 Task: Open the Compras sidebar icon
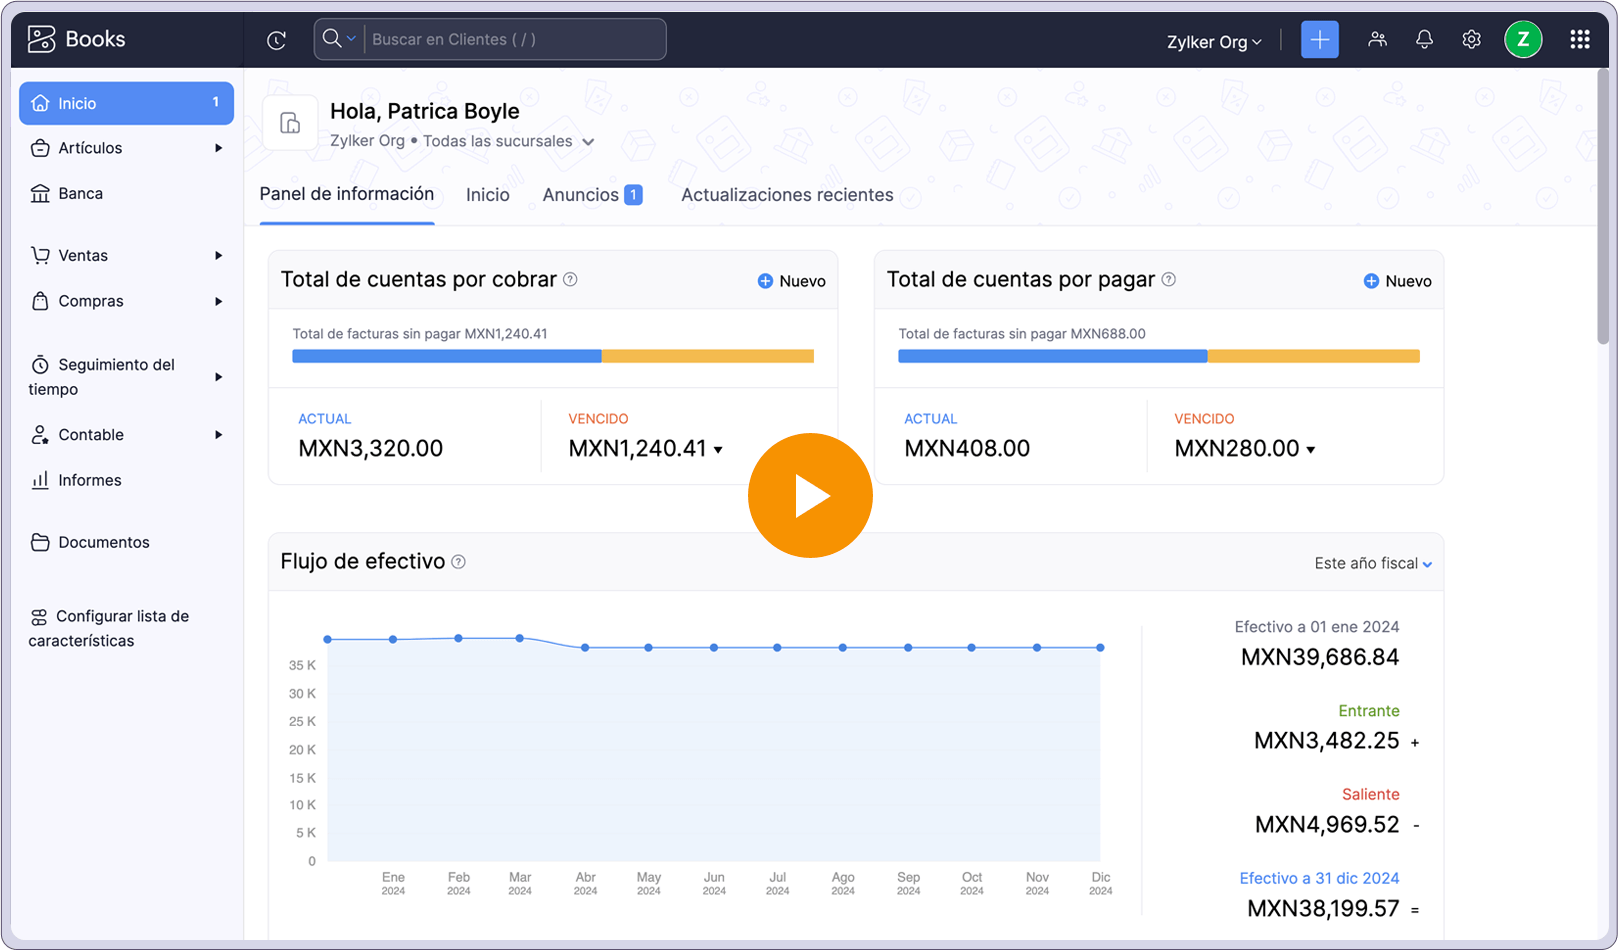pyautogui.click(x=40, y=301)
